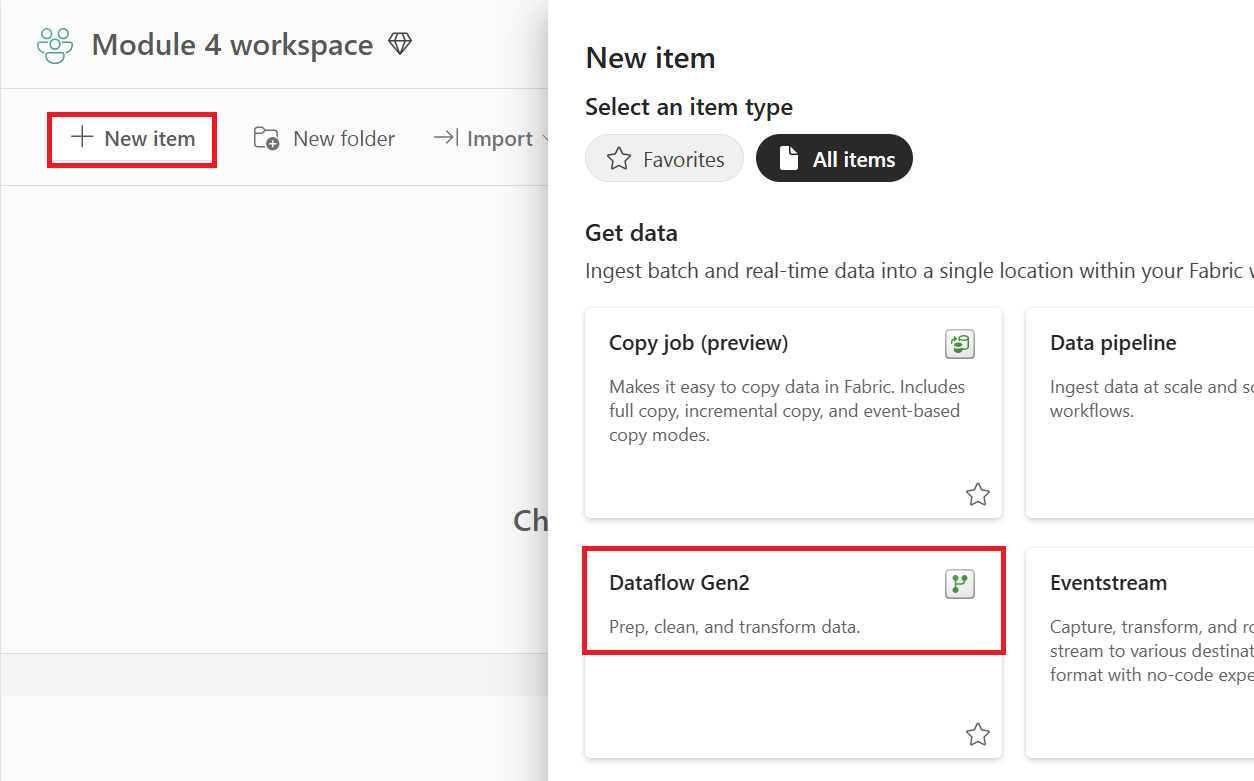
Task: Click the New item panel heading
Action: click(x=650, y=58)
